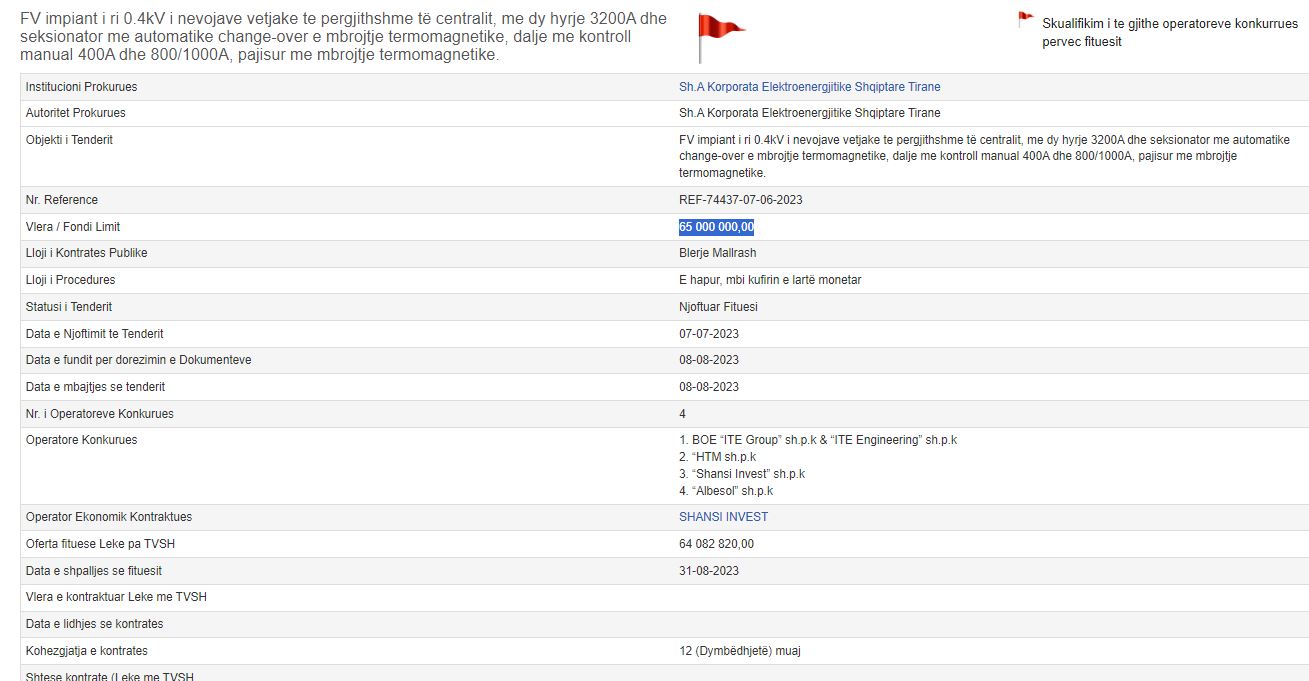Open the SHANSI INVEST contractor link
The image size is (1309, 681).
pyautogui.click(x=723, y=517)
